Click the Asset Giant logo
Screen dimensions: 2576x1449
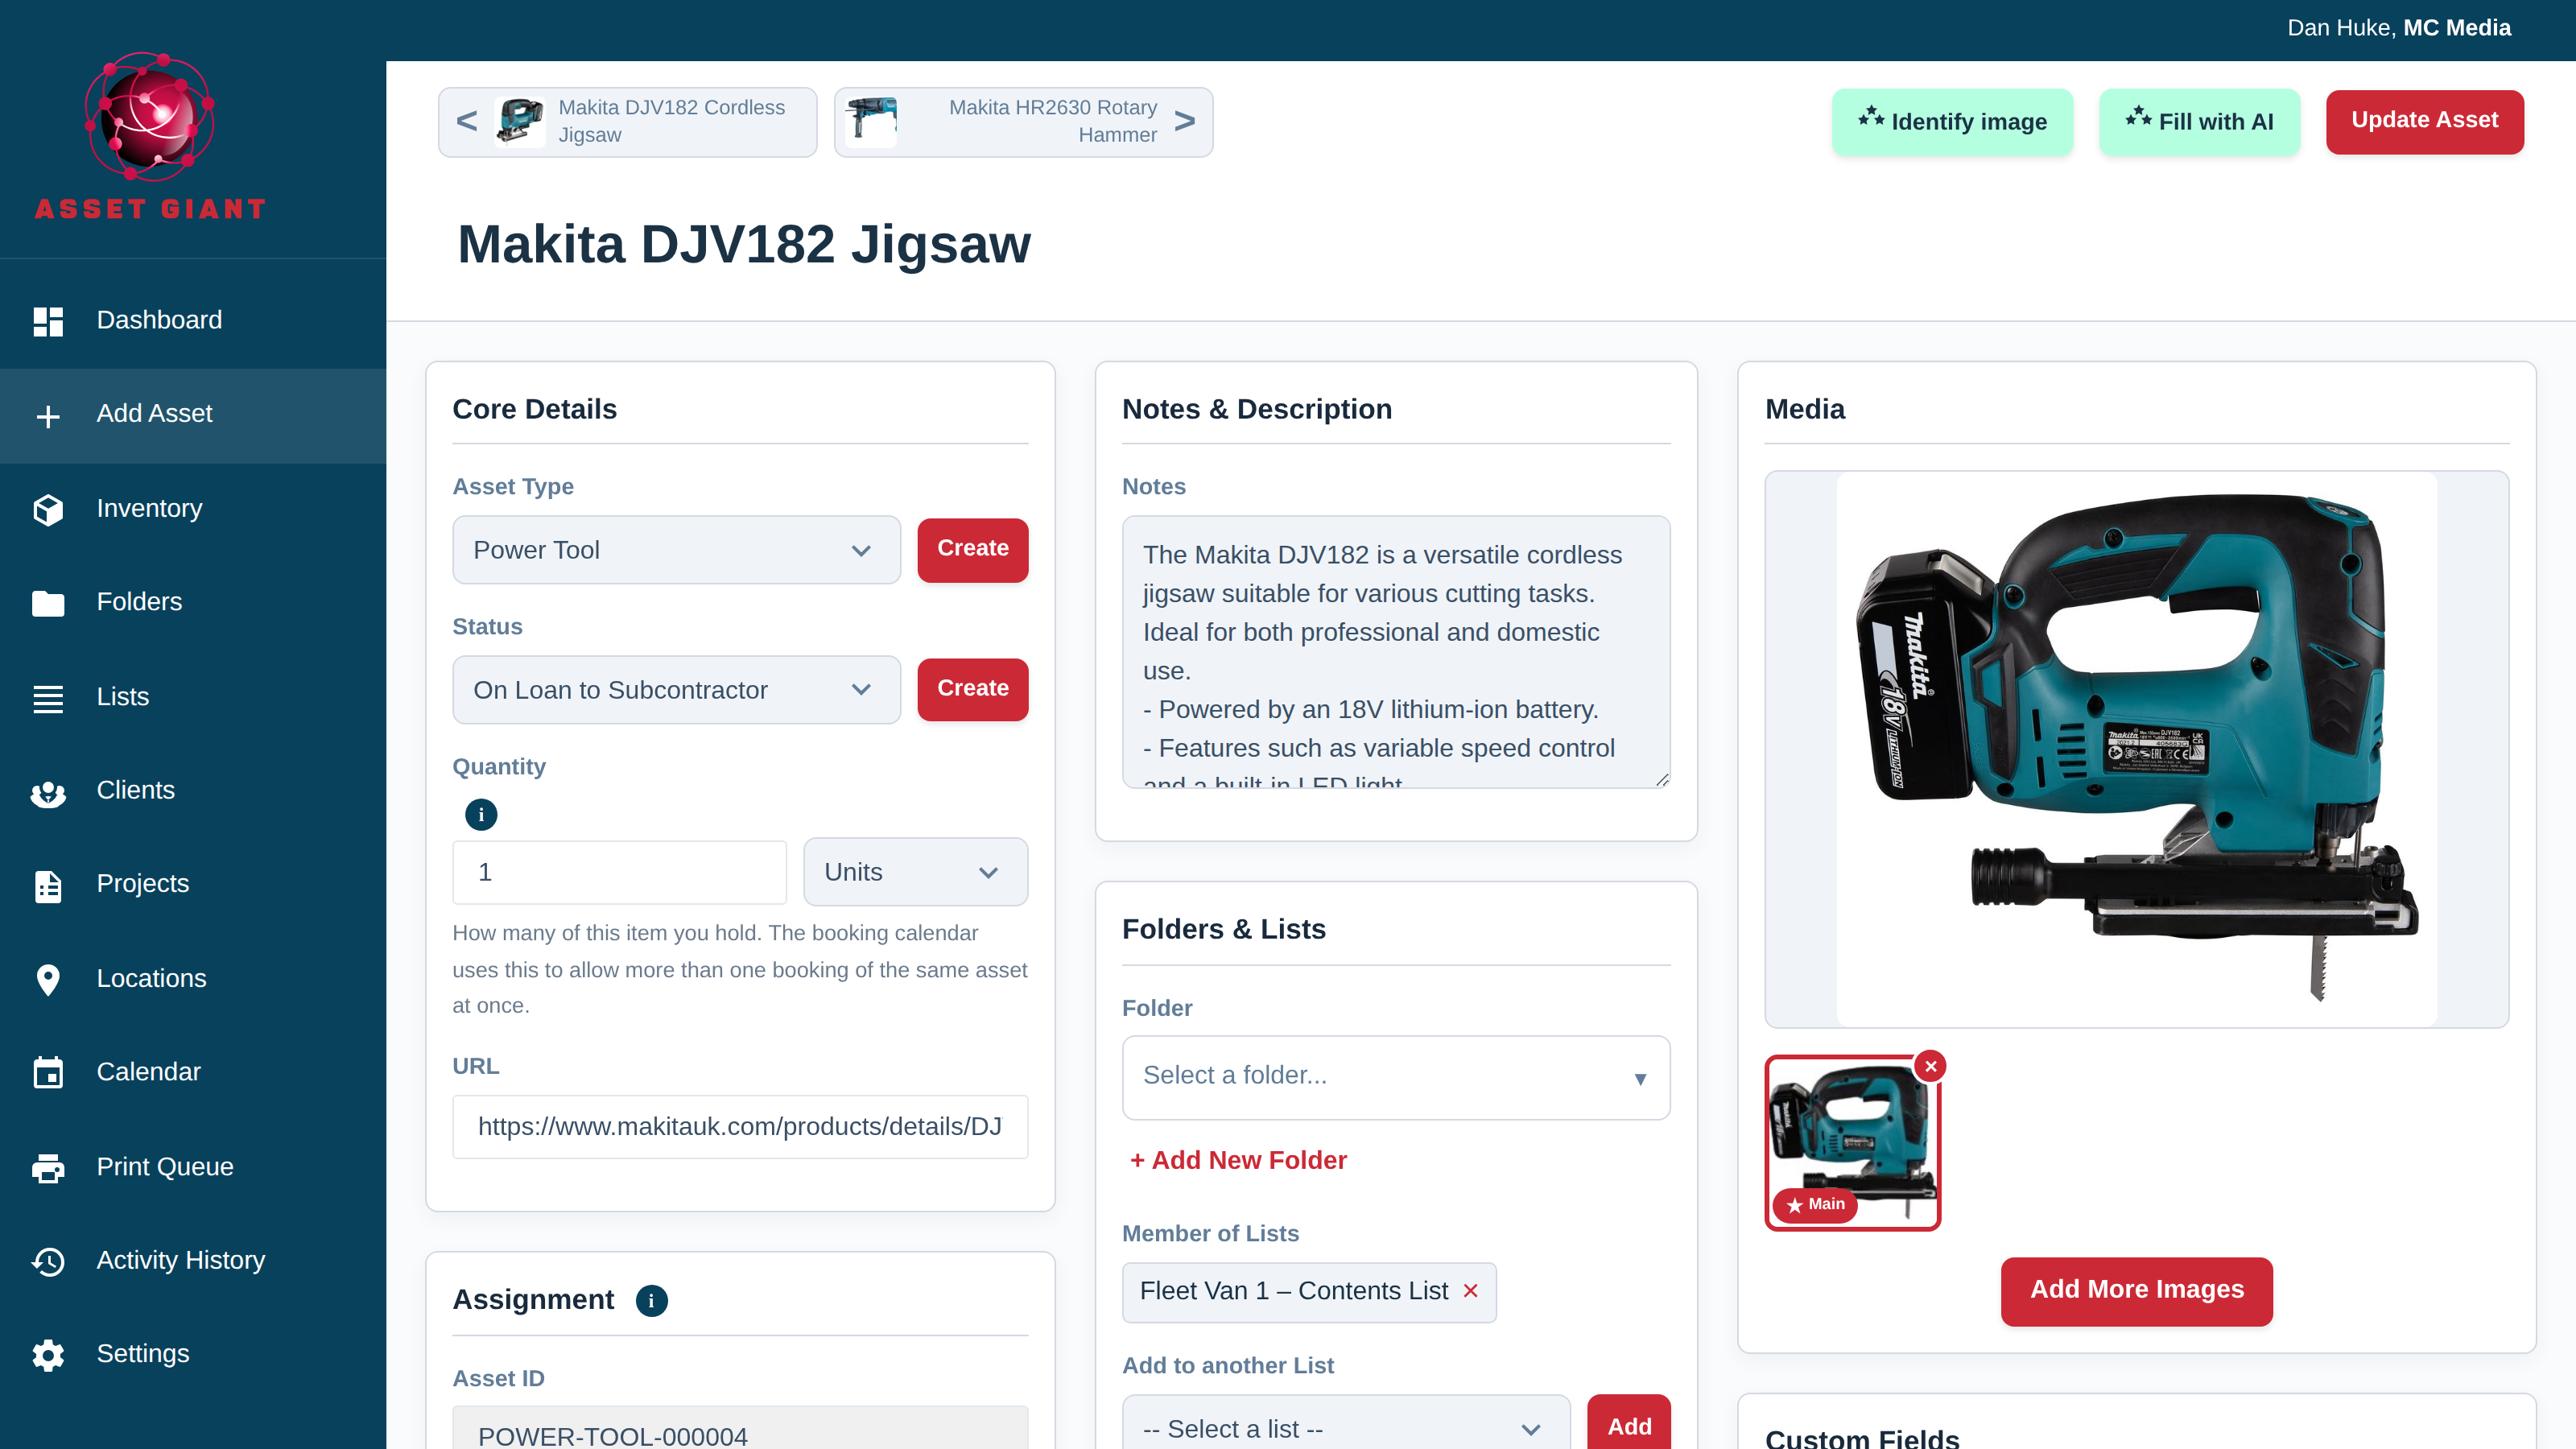[x=150, y=137]
